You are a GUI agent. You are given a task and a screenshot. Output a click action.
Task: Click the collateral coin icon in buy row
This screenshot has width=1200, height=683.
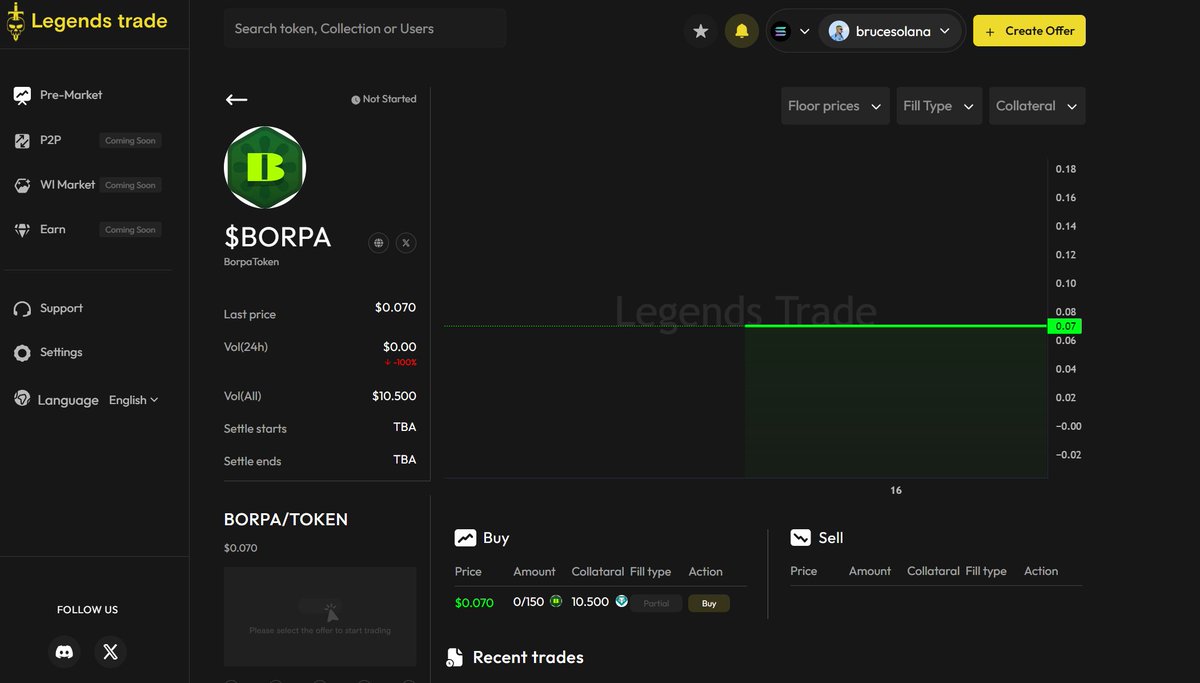tap(621, 601)
